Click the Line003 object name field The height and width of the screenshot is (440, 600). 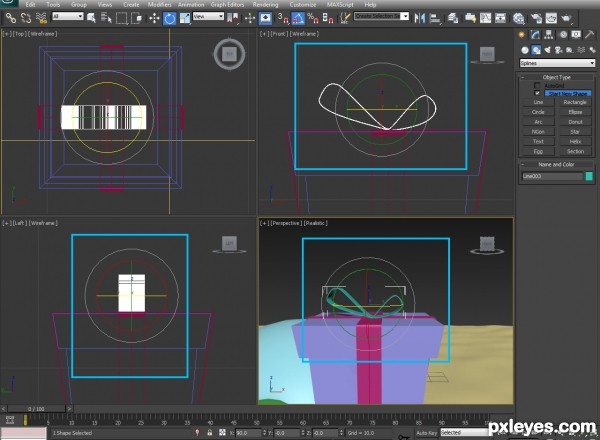552,176
